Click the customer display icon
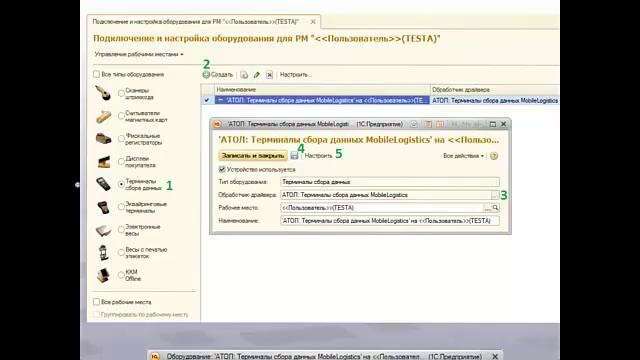640x360 pixels. [x=104, y=162]
